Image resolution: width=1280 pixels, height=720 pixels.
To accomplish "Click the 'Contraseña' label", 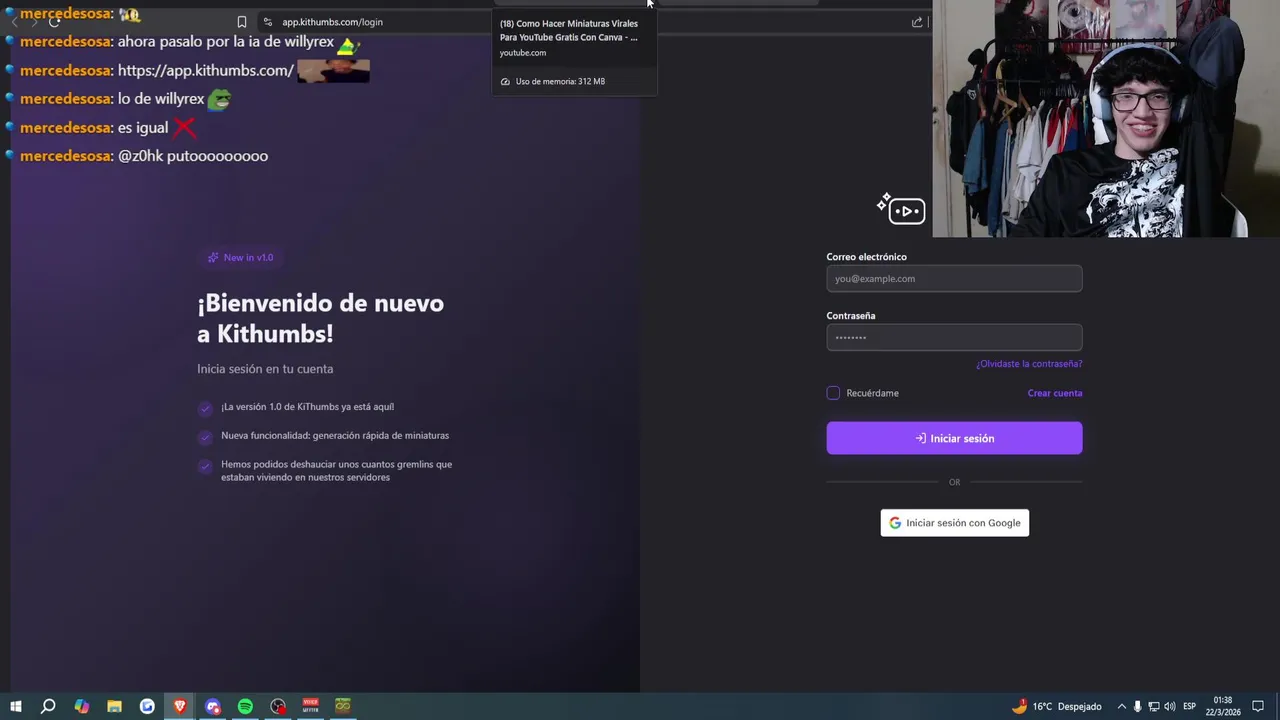I will pos(851,316).
